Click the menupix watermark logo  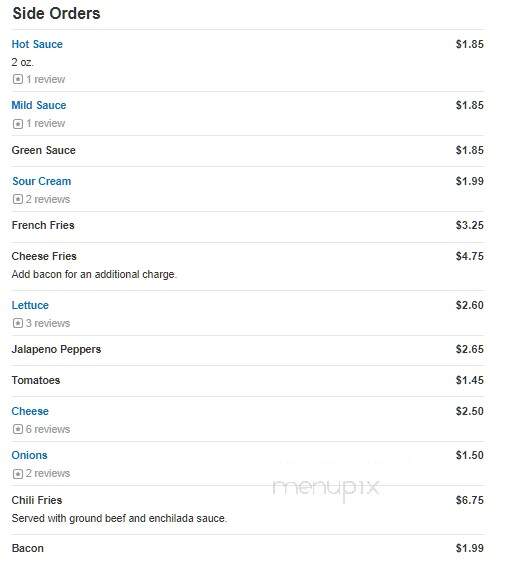pos(326,489)
